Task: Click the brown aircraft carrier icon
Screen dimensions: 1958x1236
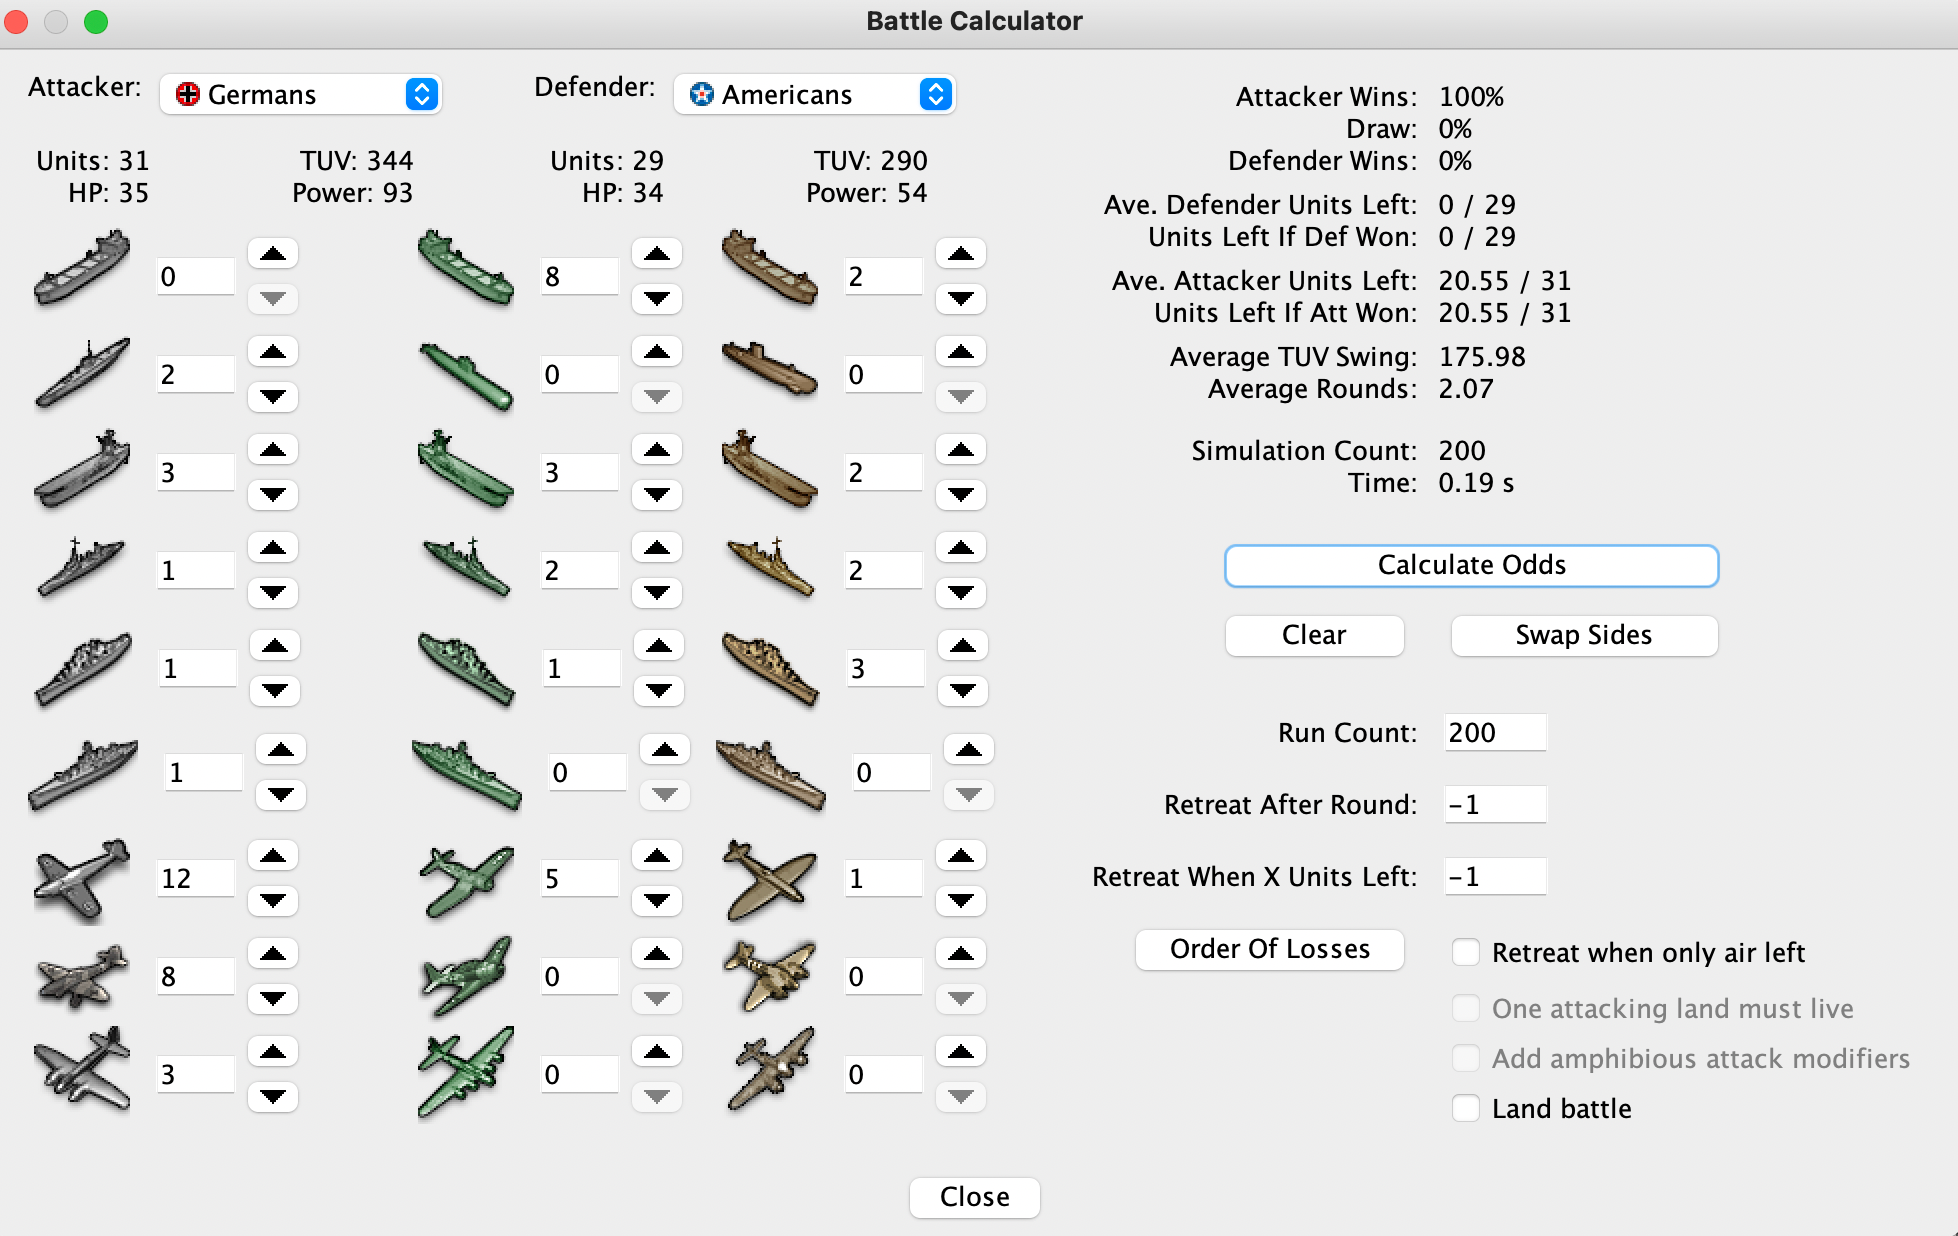Action: point(770,470)
